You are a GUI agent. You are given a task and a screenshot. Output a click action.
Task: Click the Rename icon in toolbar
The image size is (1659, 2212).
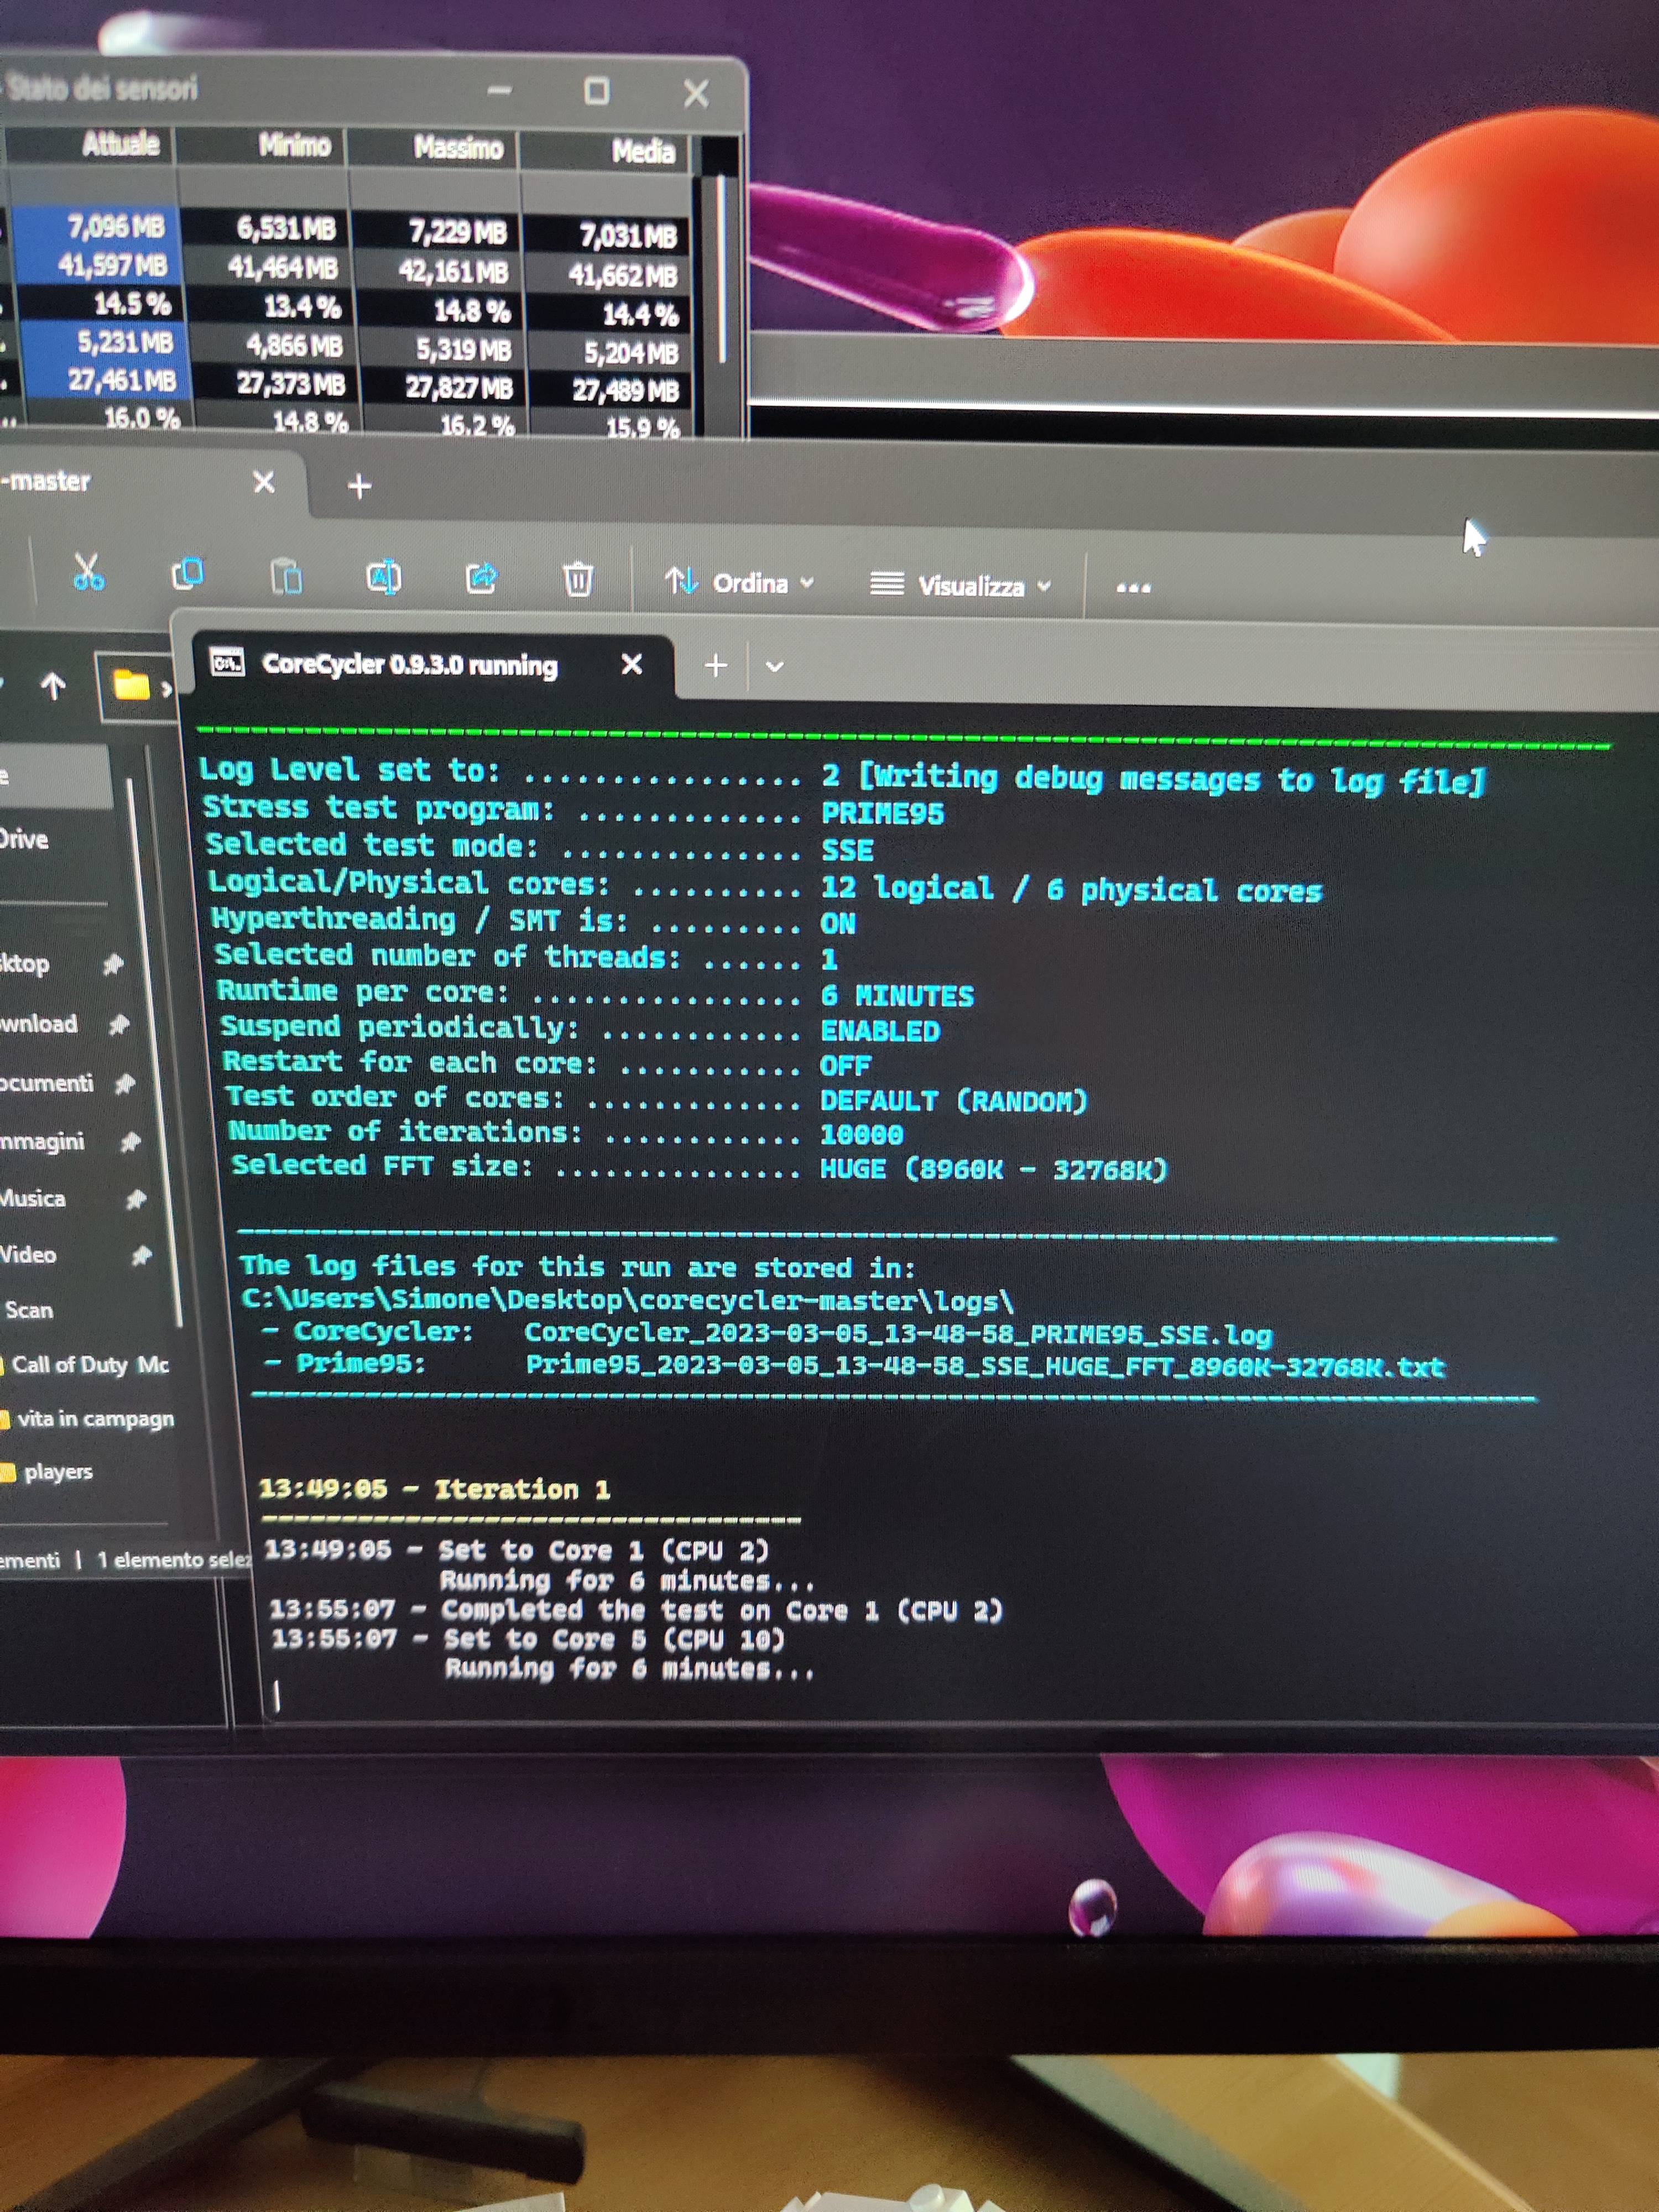click(384, 577)
